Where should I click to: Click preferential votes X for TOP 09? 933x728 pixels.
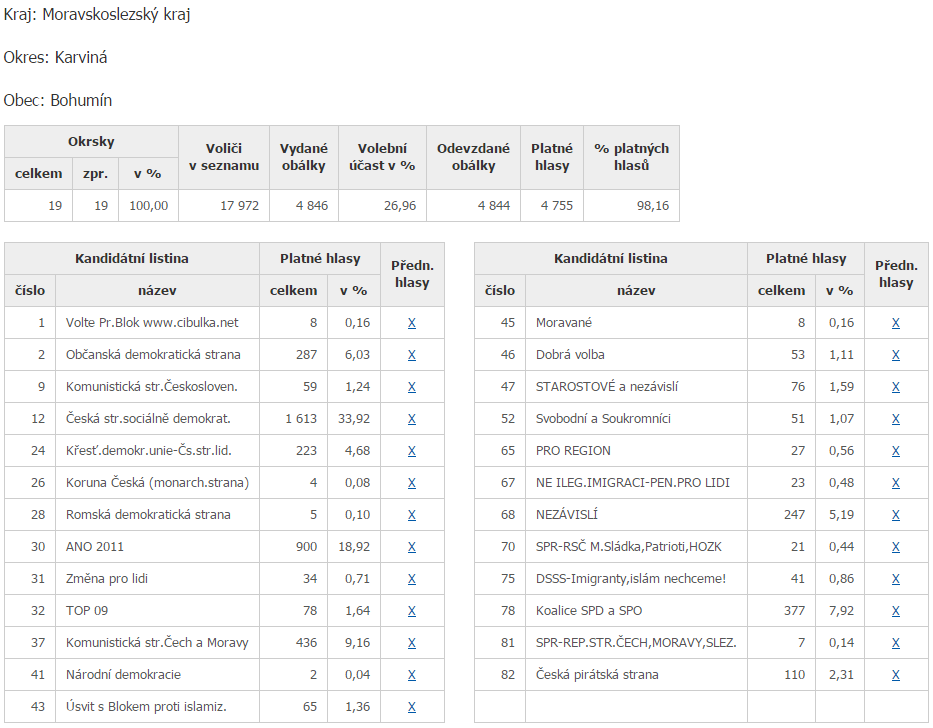[x=412, y=611]
